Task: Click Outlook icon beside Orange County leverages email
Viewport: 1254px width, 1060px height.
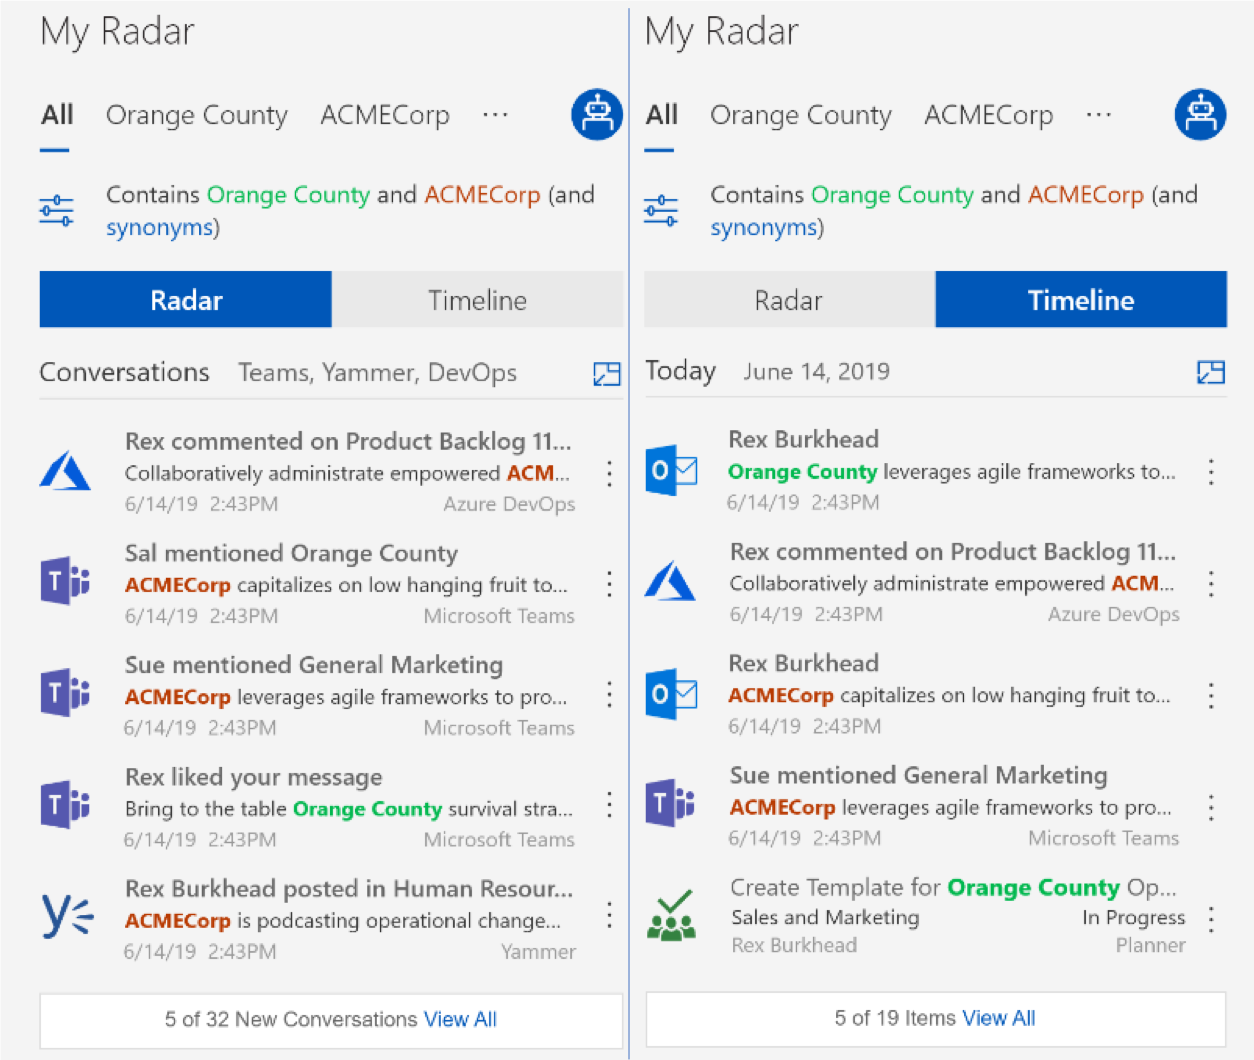Action: 671,470
